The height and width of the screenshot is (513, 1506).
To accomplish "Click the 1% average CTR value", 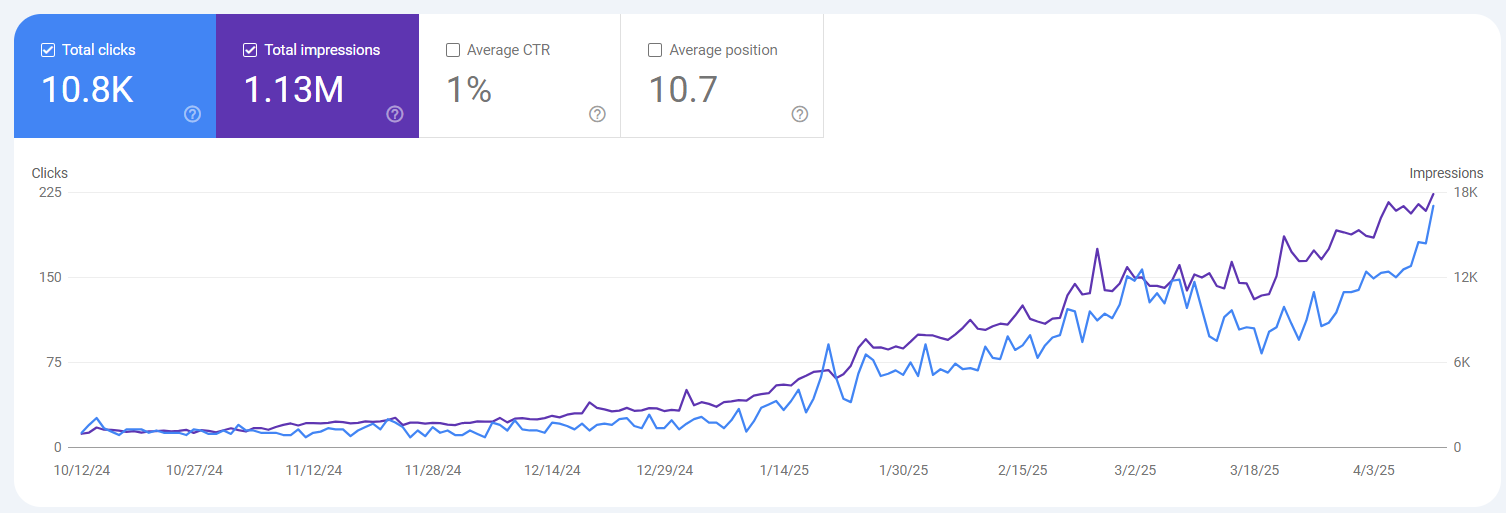I will click(x=468, y=90).
